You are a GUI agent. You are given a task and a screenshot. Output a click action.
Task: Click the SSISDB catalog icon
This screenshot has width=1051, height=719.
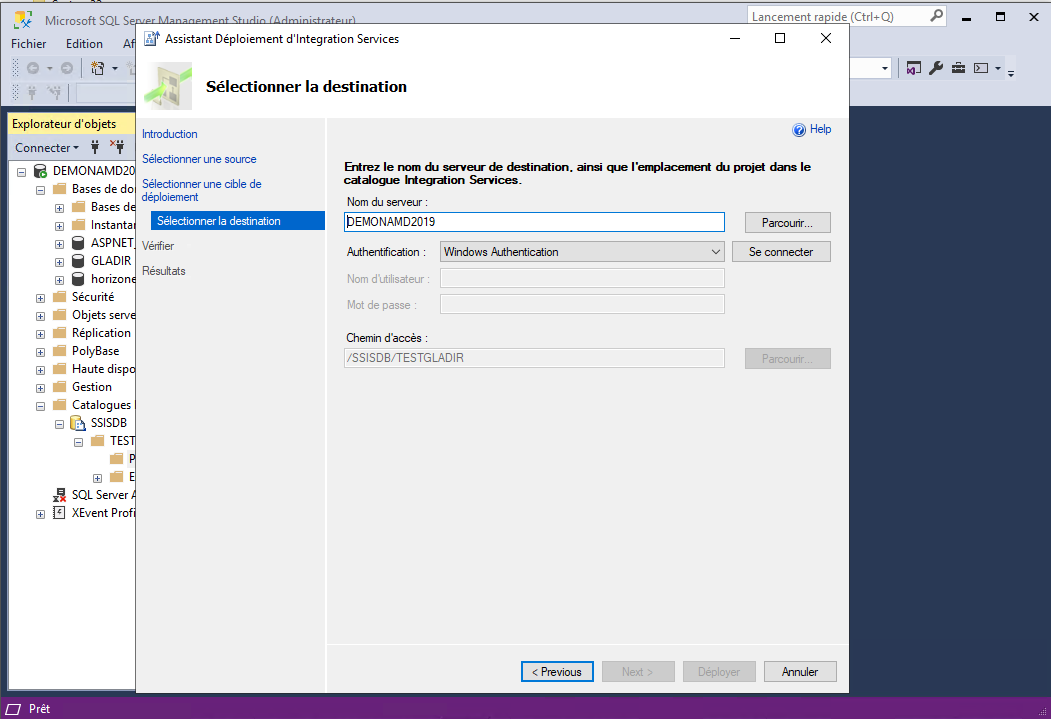78,423
